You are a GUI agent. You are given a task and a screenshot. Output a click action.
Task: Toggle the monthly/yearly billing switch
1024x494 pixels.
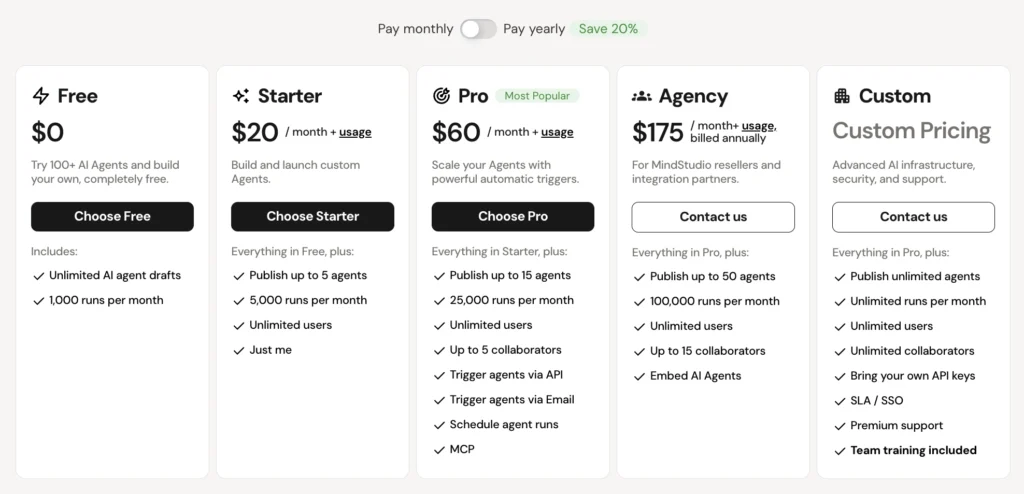(478, 29)
